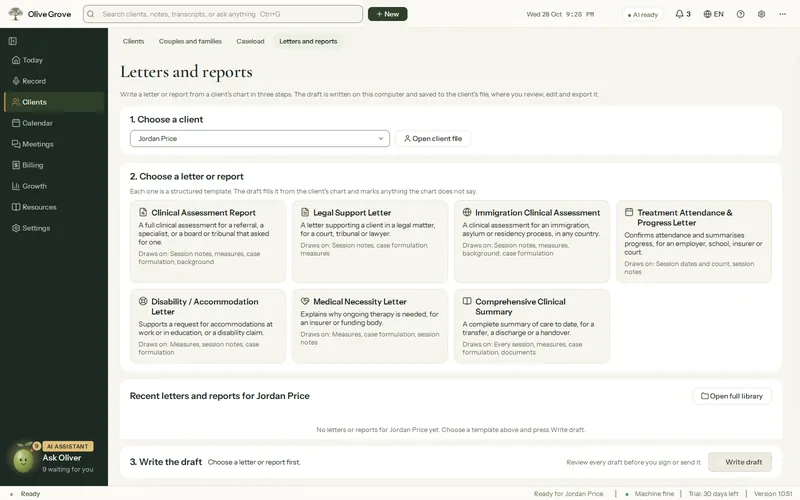Click the date and time display
Viewport: 800px width, 500px height.
click(560, 14)
